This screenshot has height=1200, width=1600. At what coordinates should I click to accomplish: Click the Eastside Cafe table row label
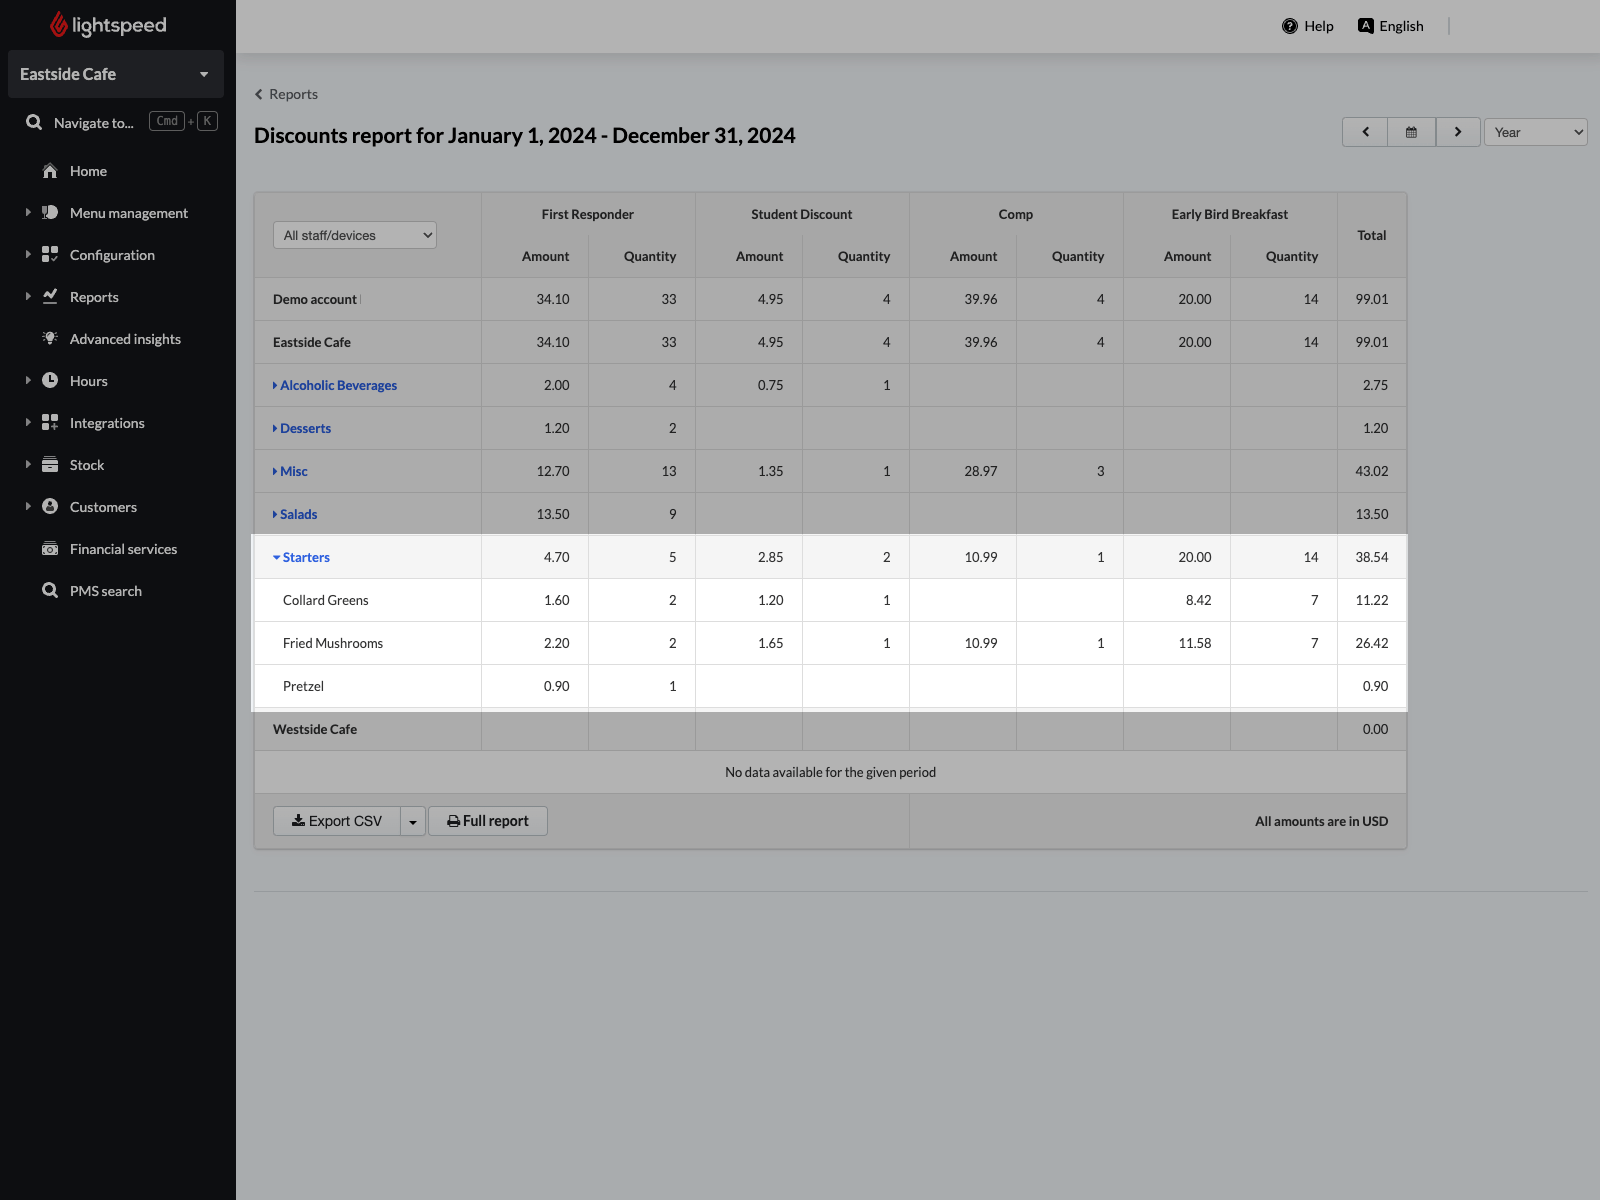click(312, 342)
